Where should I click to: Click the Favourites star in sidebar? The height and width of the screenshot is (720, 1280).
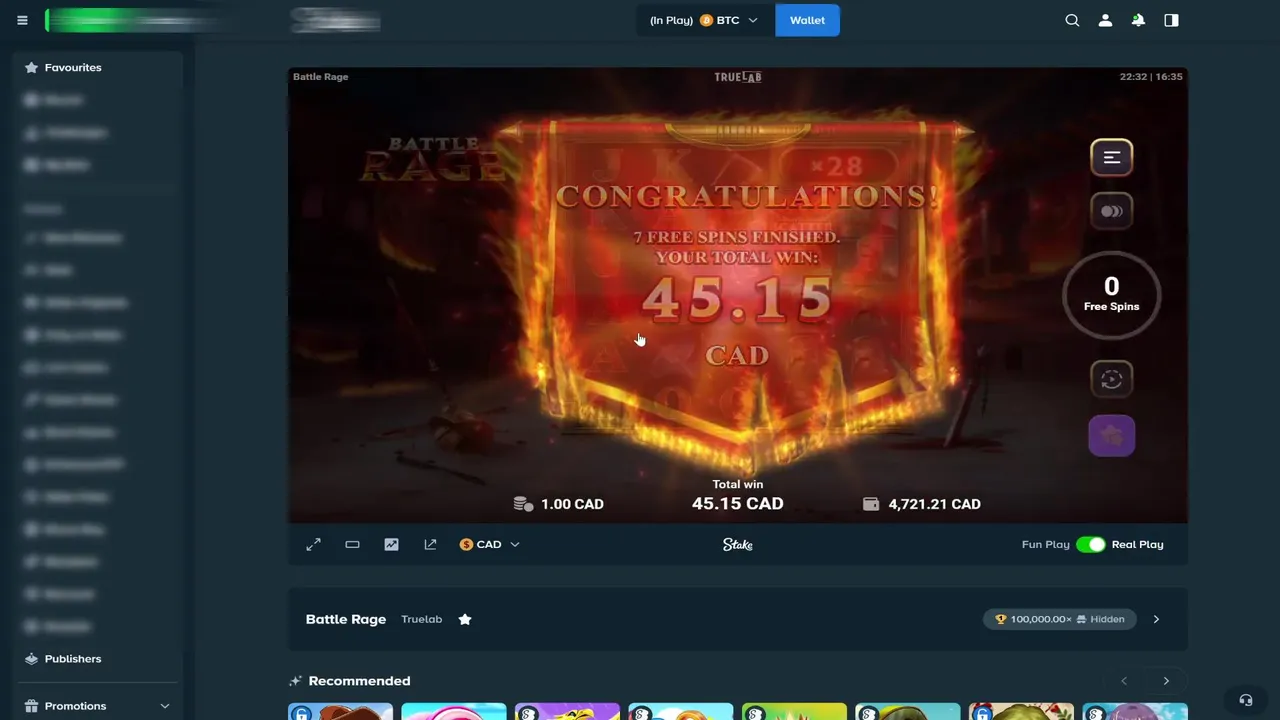tap(31, 67)
